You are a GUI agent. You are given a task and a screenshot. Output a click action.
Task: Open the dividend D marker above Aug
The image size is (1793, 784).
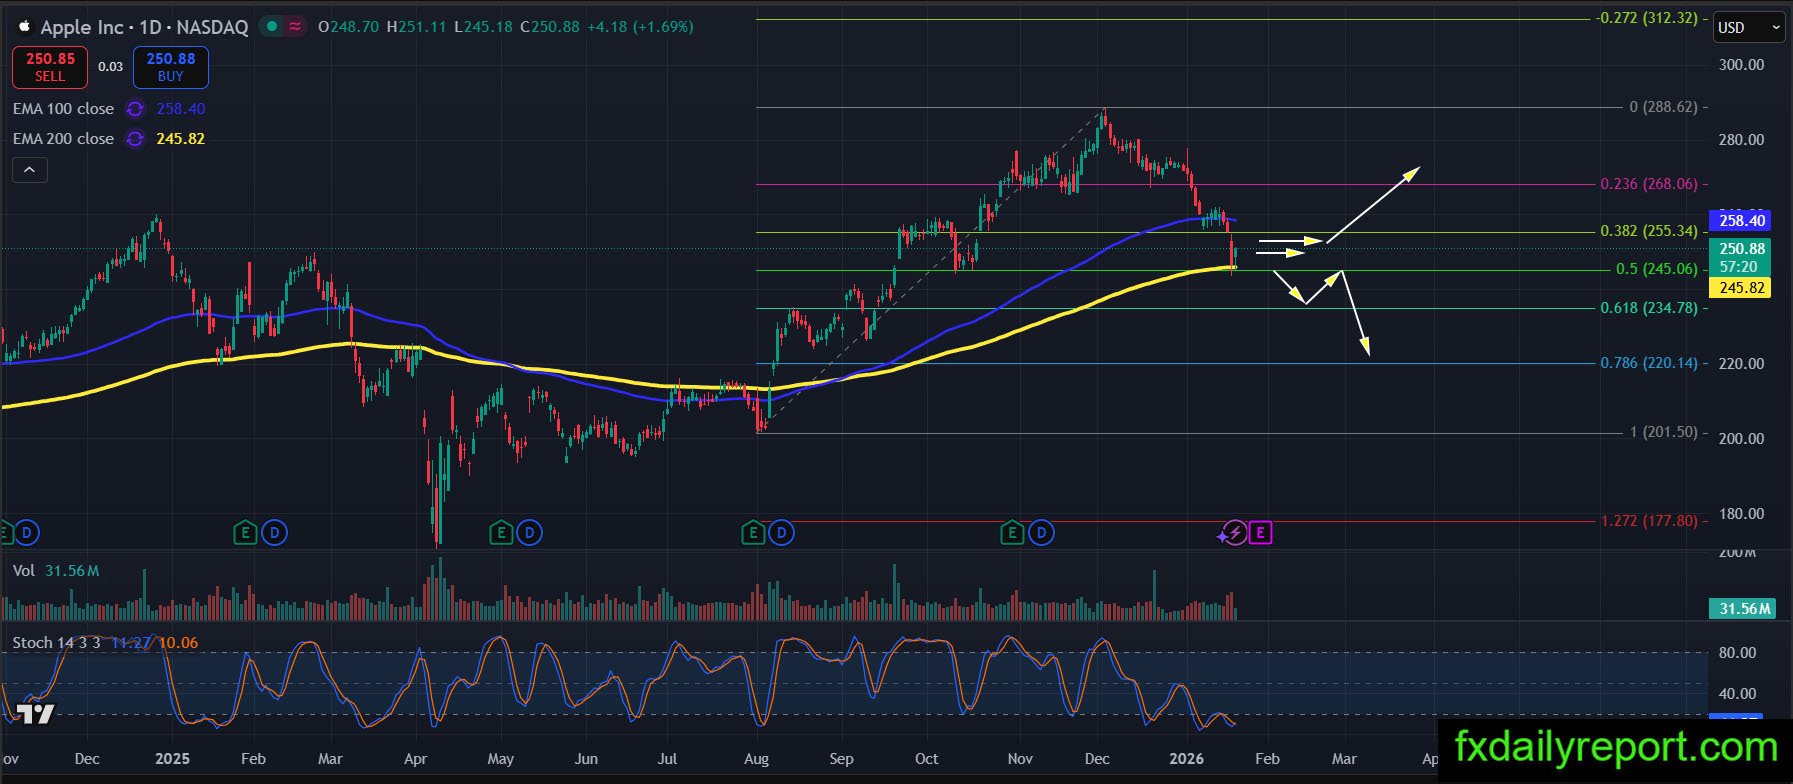(781, 533)
